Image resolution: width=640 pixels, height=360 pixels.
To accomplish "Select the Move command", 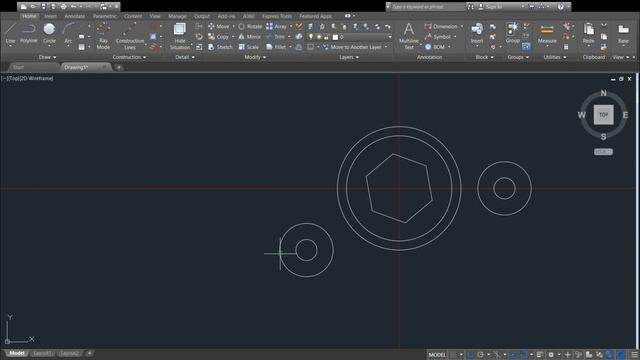I will click(x=219, y=26).
